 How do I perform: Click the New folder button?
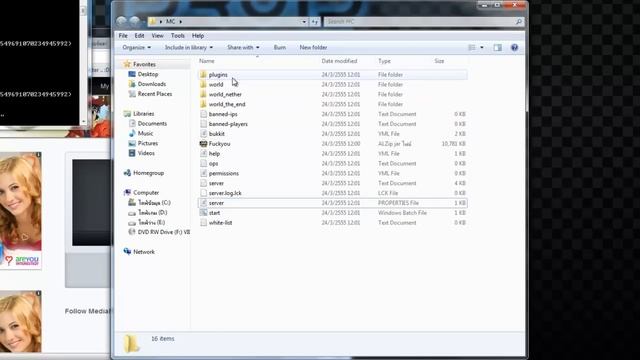(x=313, y=48)
